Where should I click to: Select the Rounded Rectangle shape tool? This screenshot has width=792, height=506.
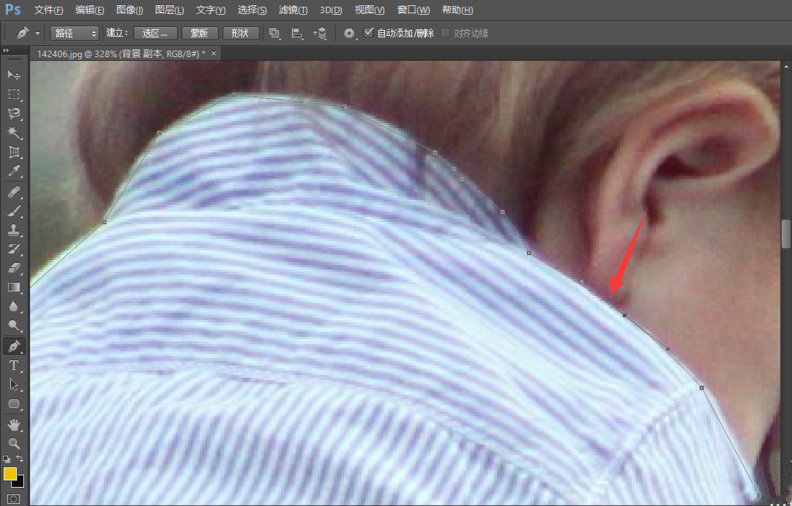(14, 404)
